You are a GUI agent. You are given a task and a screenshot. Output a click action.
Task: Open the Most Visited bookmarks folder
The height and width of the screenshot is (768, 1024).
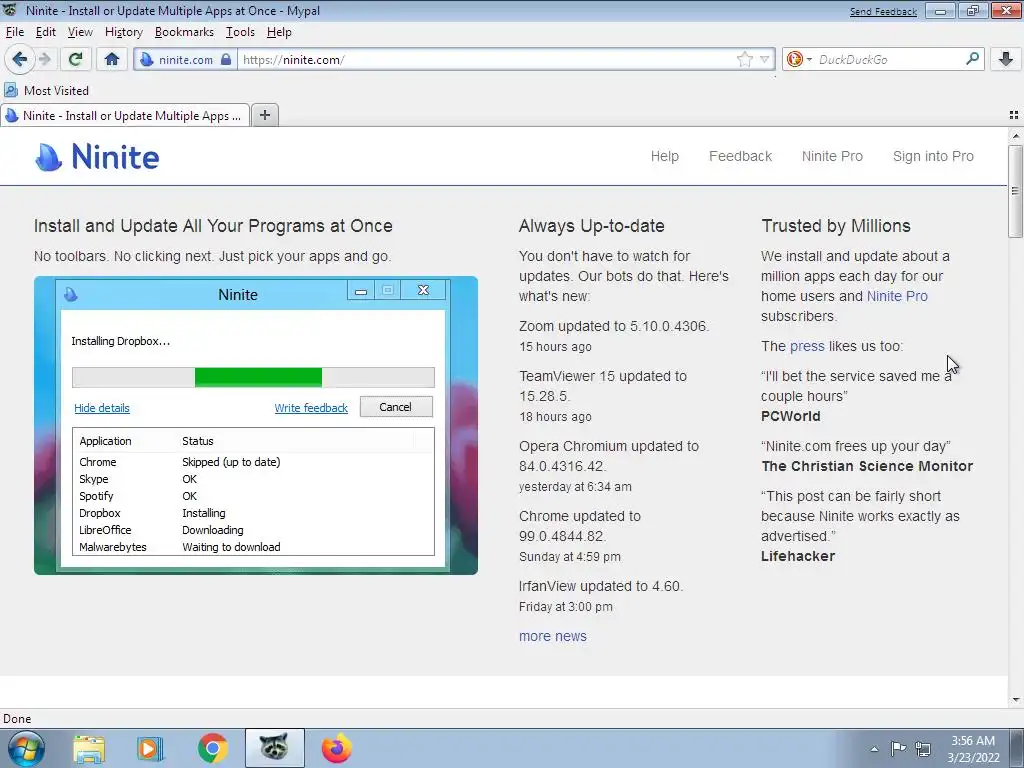pyautogui.click(x=46, y=90)
